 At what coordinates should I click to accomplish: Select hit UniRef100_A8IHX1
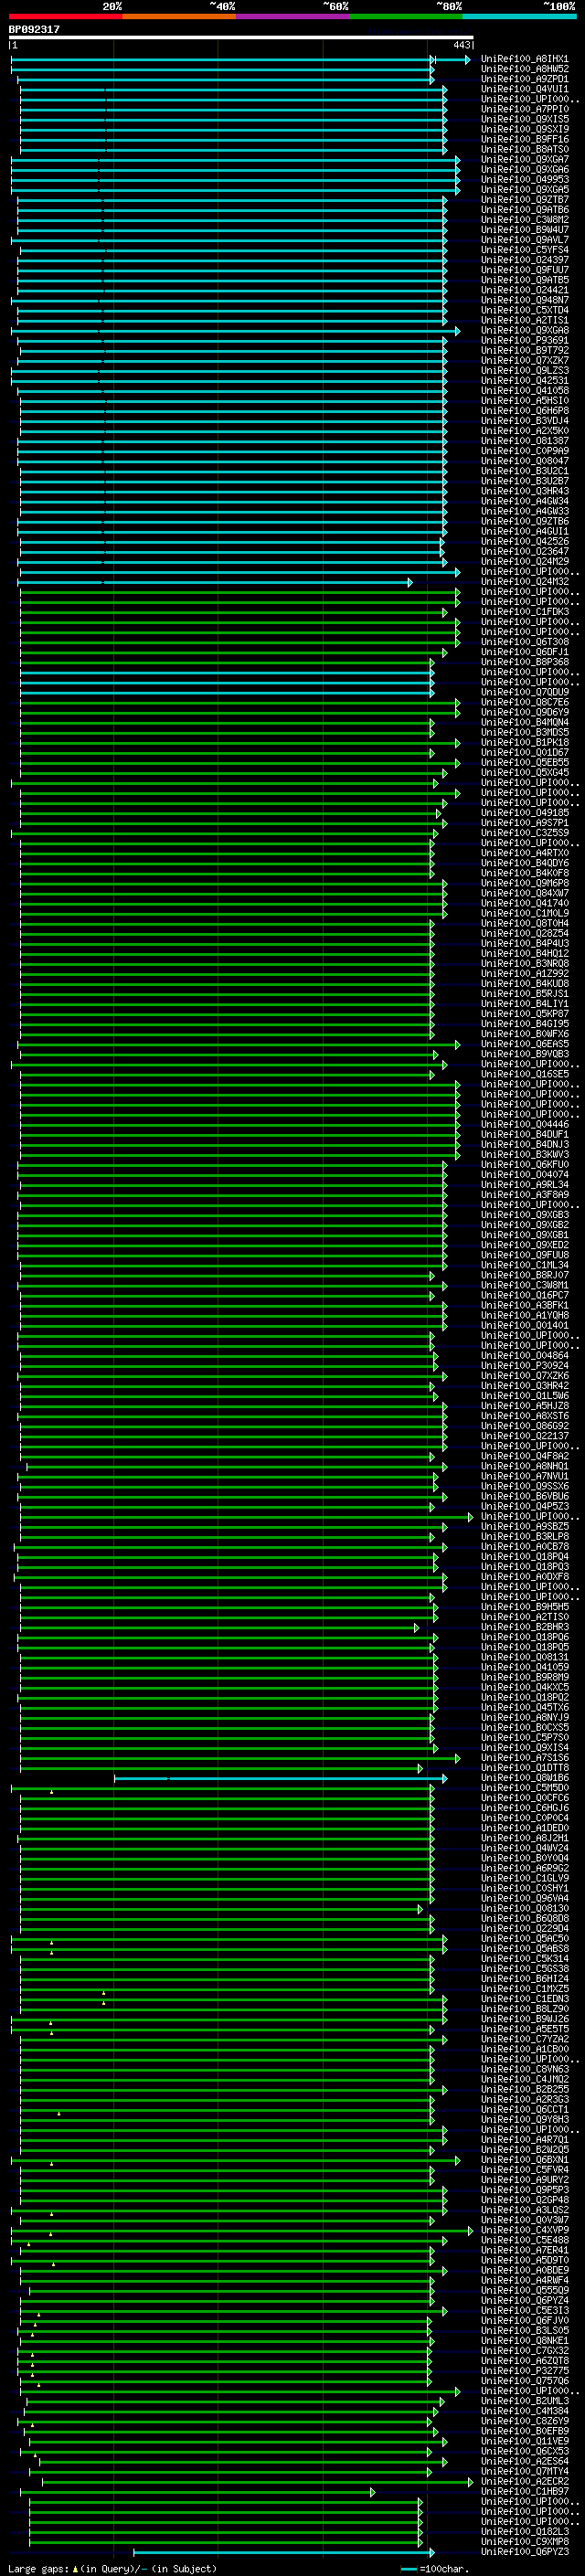click(524, 59)
